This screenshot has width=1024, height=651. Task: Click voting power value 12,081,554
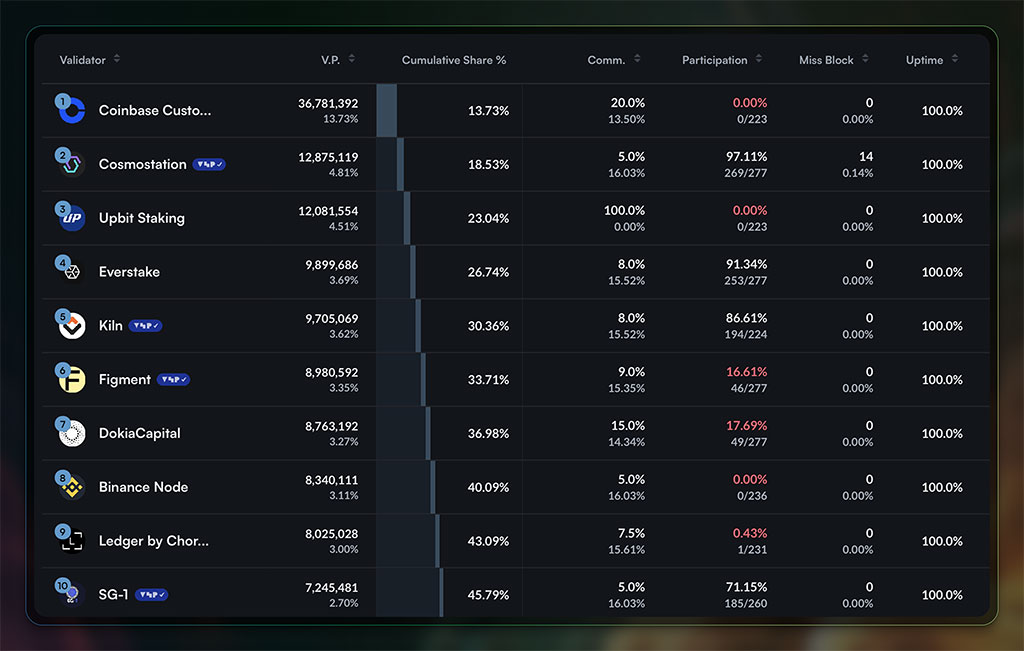(x=328, y=211)
